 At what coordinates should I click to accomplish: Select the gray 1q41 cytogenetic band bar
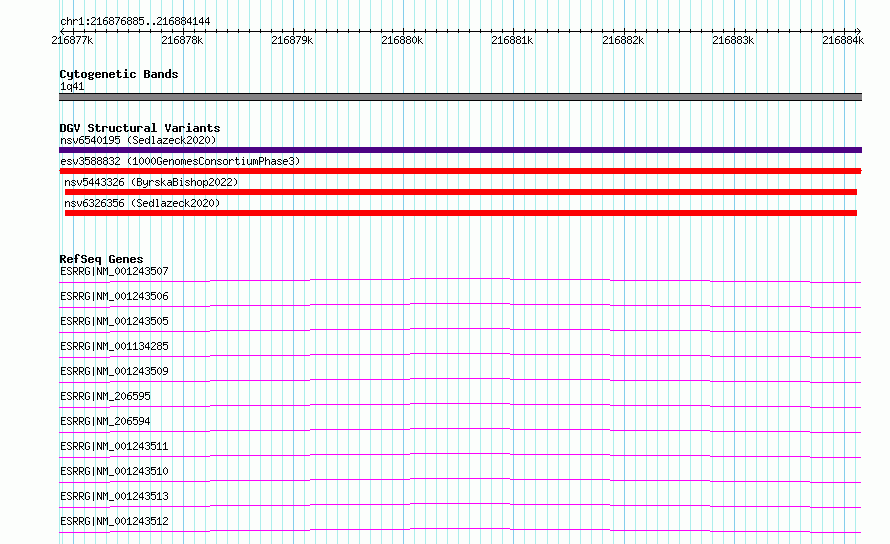point(460,97)
